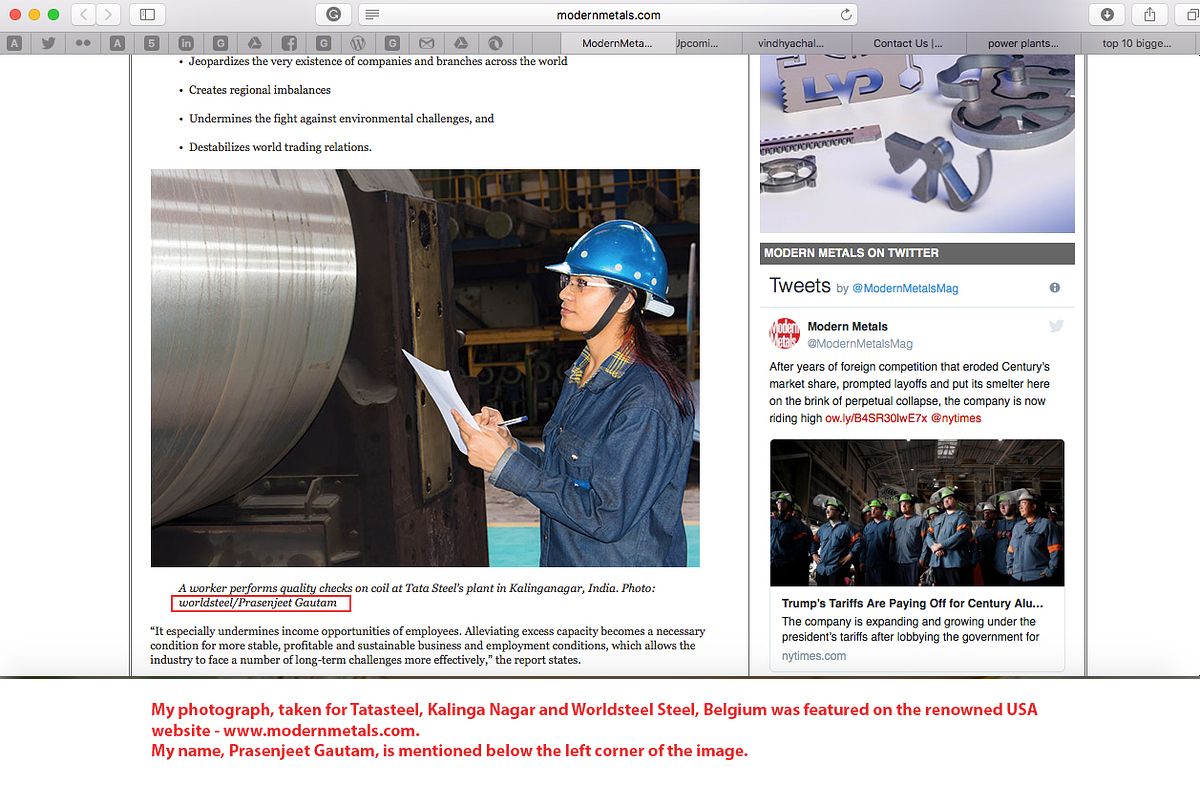Click the Twitter info icon beside Tweets
The height and width of the screenshot is (789, 1200).
[1054, 287]
